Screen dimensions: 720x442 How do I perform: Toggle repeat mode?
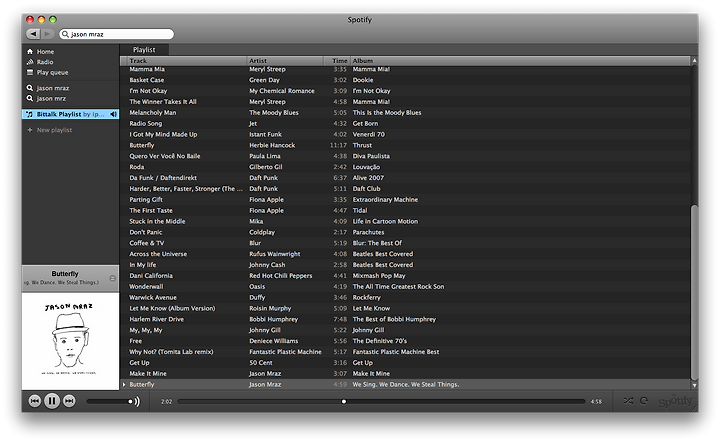coord(644,401)
